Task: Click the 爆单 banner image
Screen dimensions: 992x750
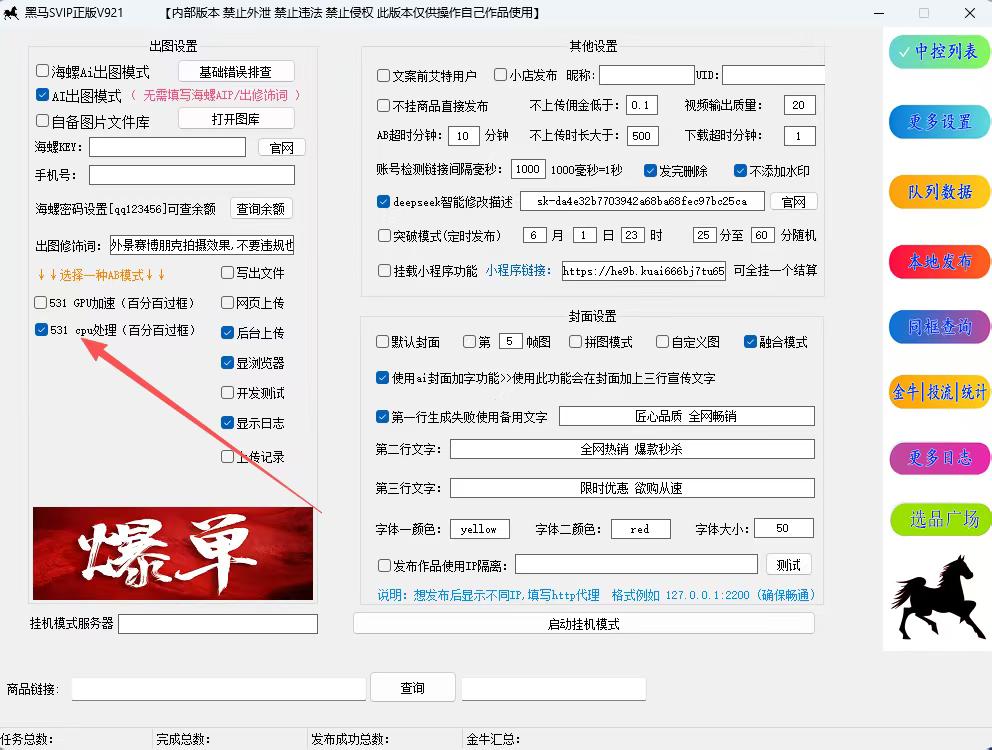Action: pos(173,553)
